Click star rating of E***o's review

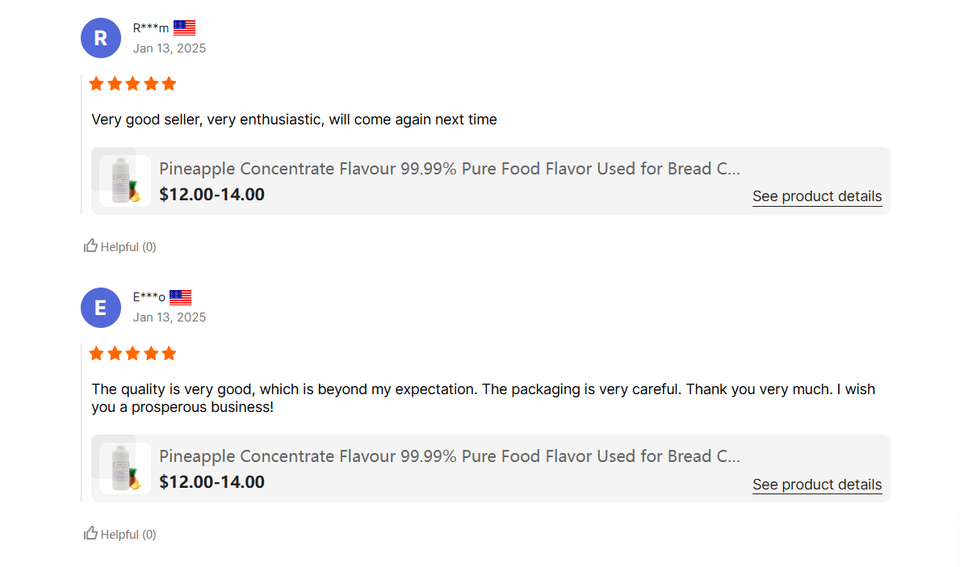click(132, 353)
